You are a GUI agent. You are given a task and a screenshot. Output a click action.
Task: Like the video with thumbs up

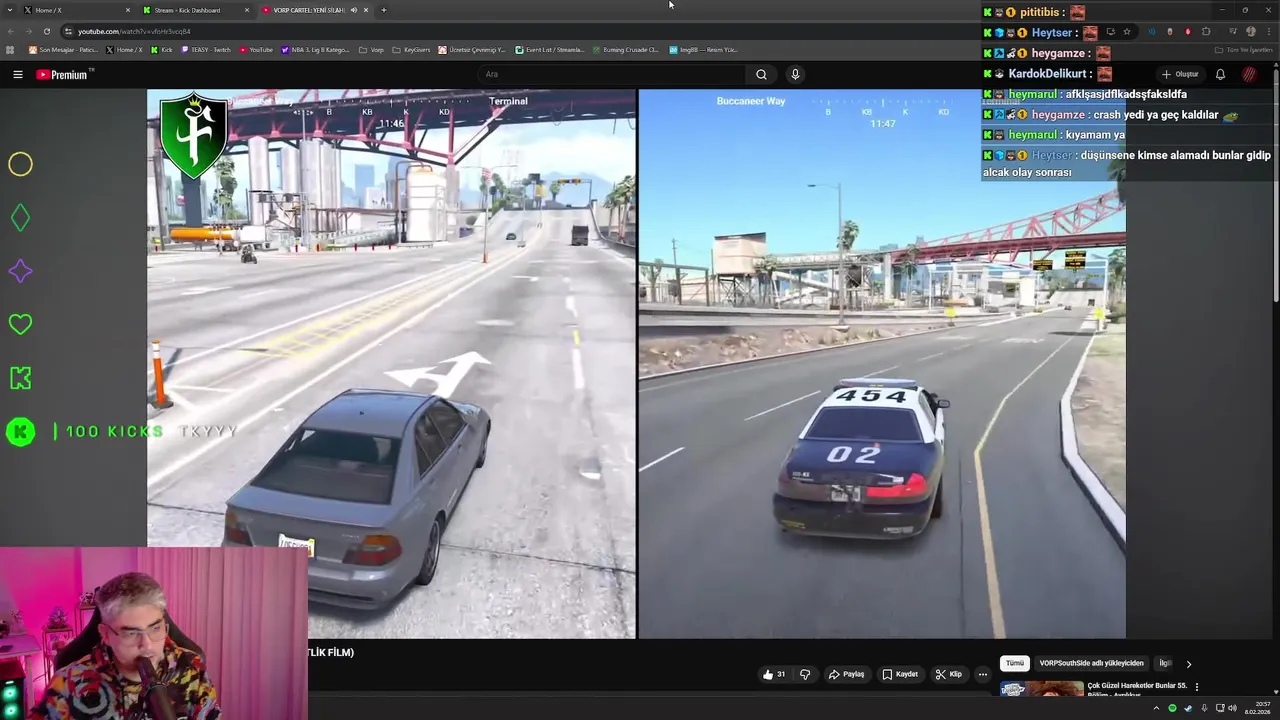tap(774, 674)
